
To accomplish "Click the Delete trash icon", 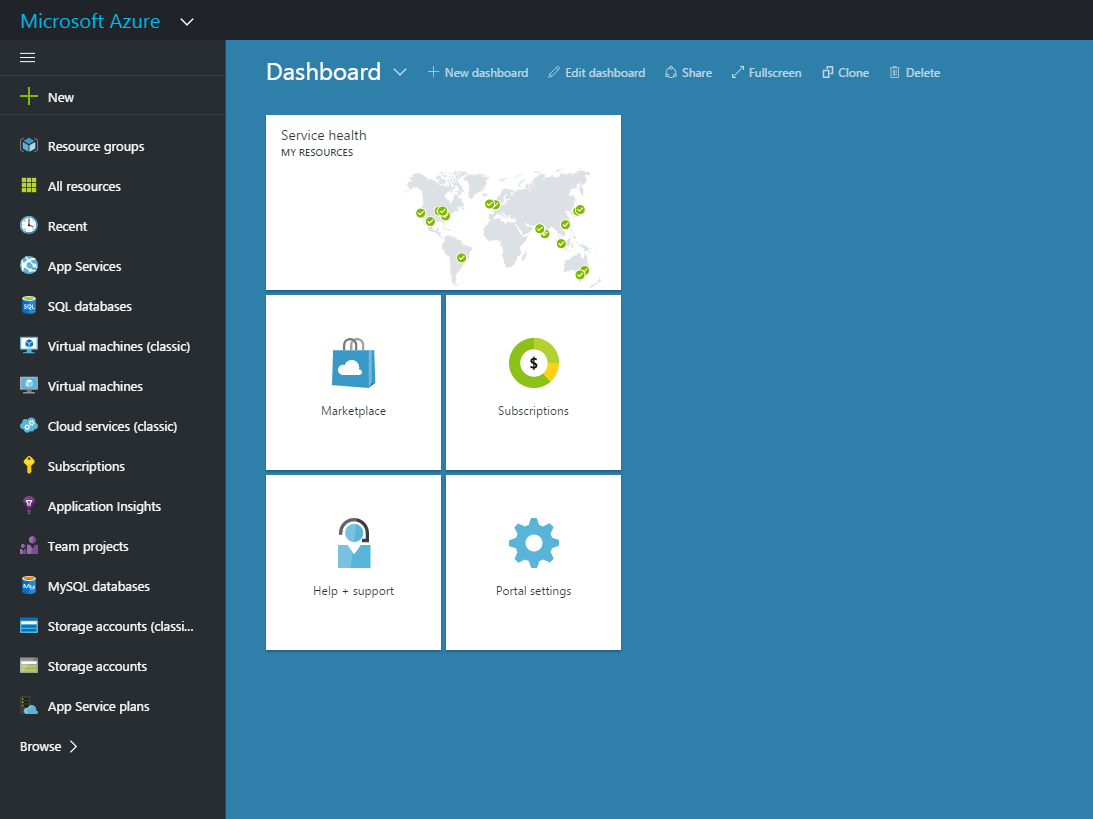I will click(894, 72).
